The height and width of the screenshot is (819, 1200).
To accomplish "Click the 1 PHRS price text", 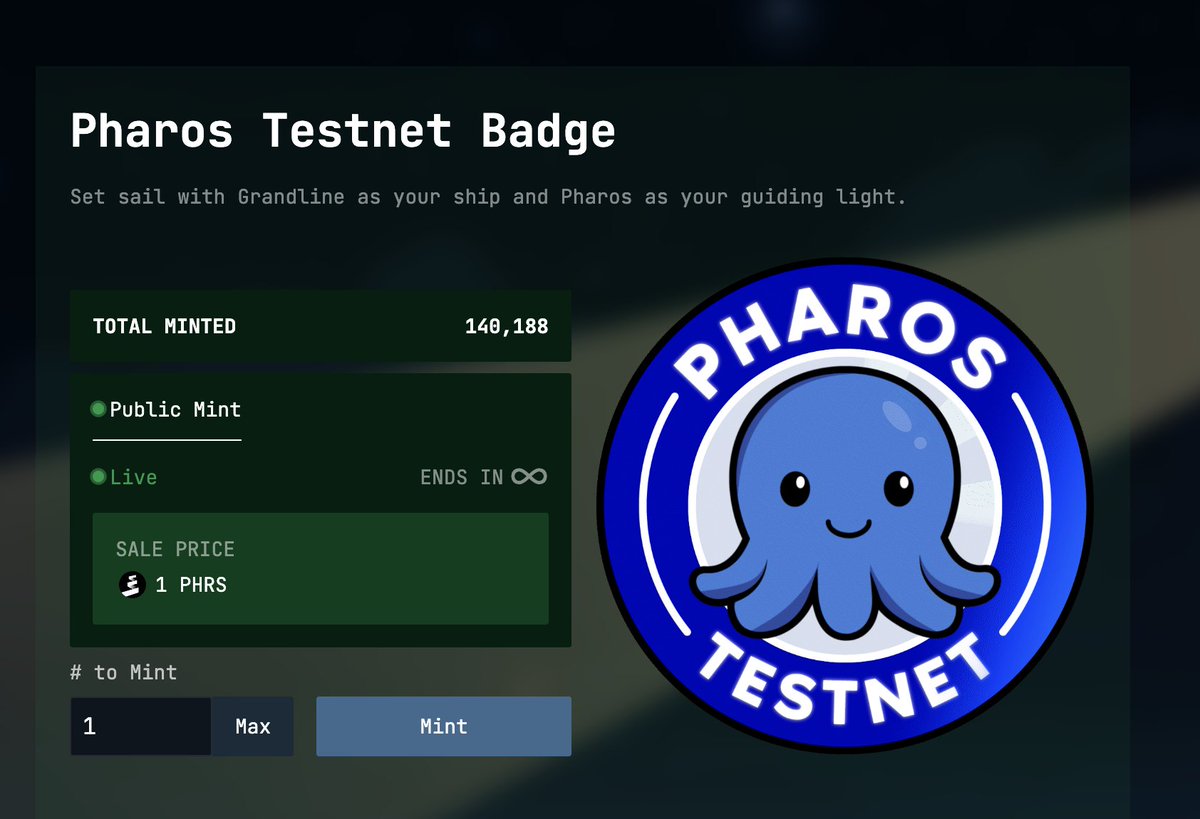I will tap(191, 585).
